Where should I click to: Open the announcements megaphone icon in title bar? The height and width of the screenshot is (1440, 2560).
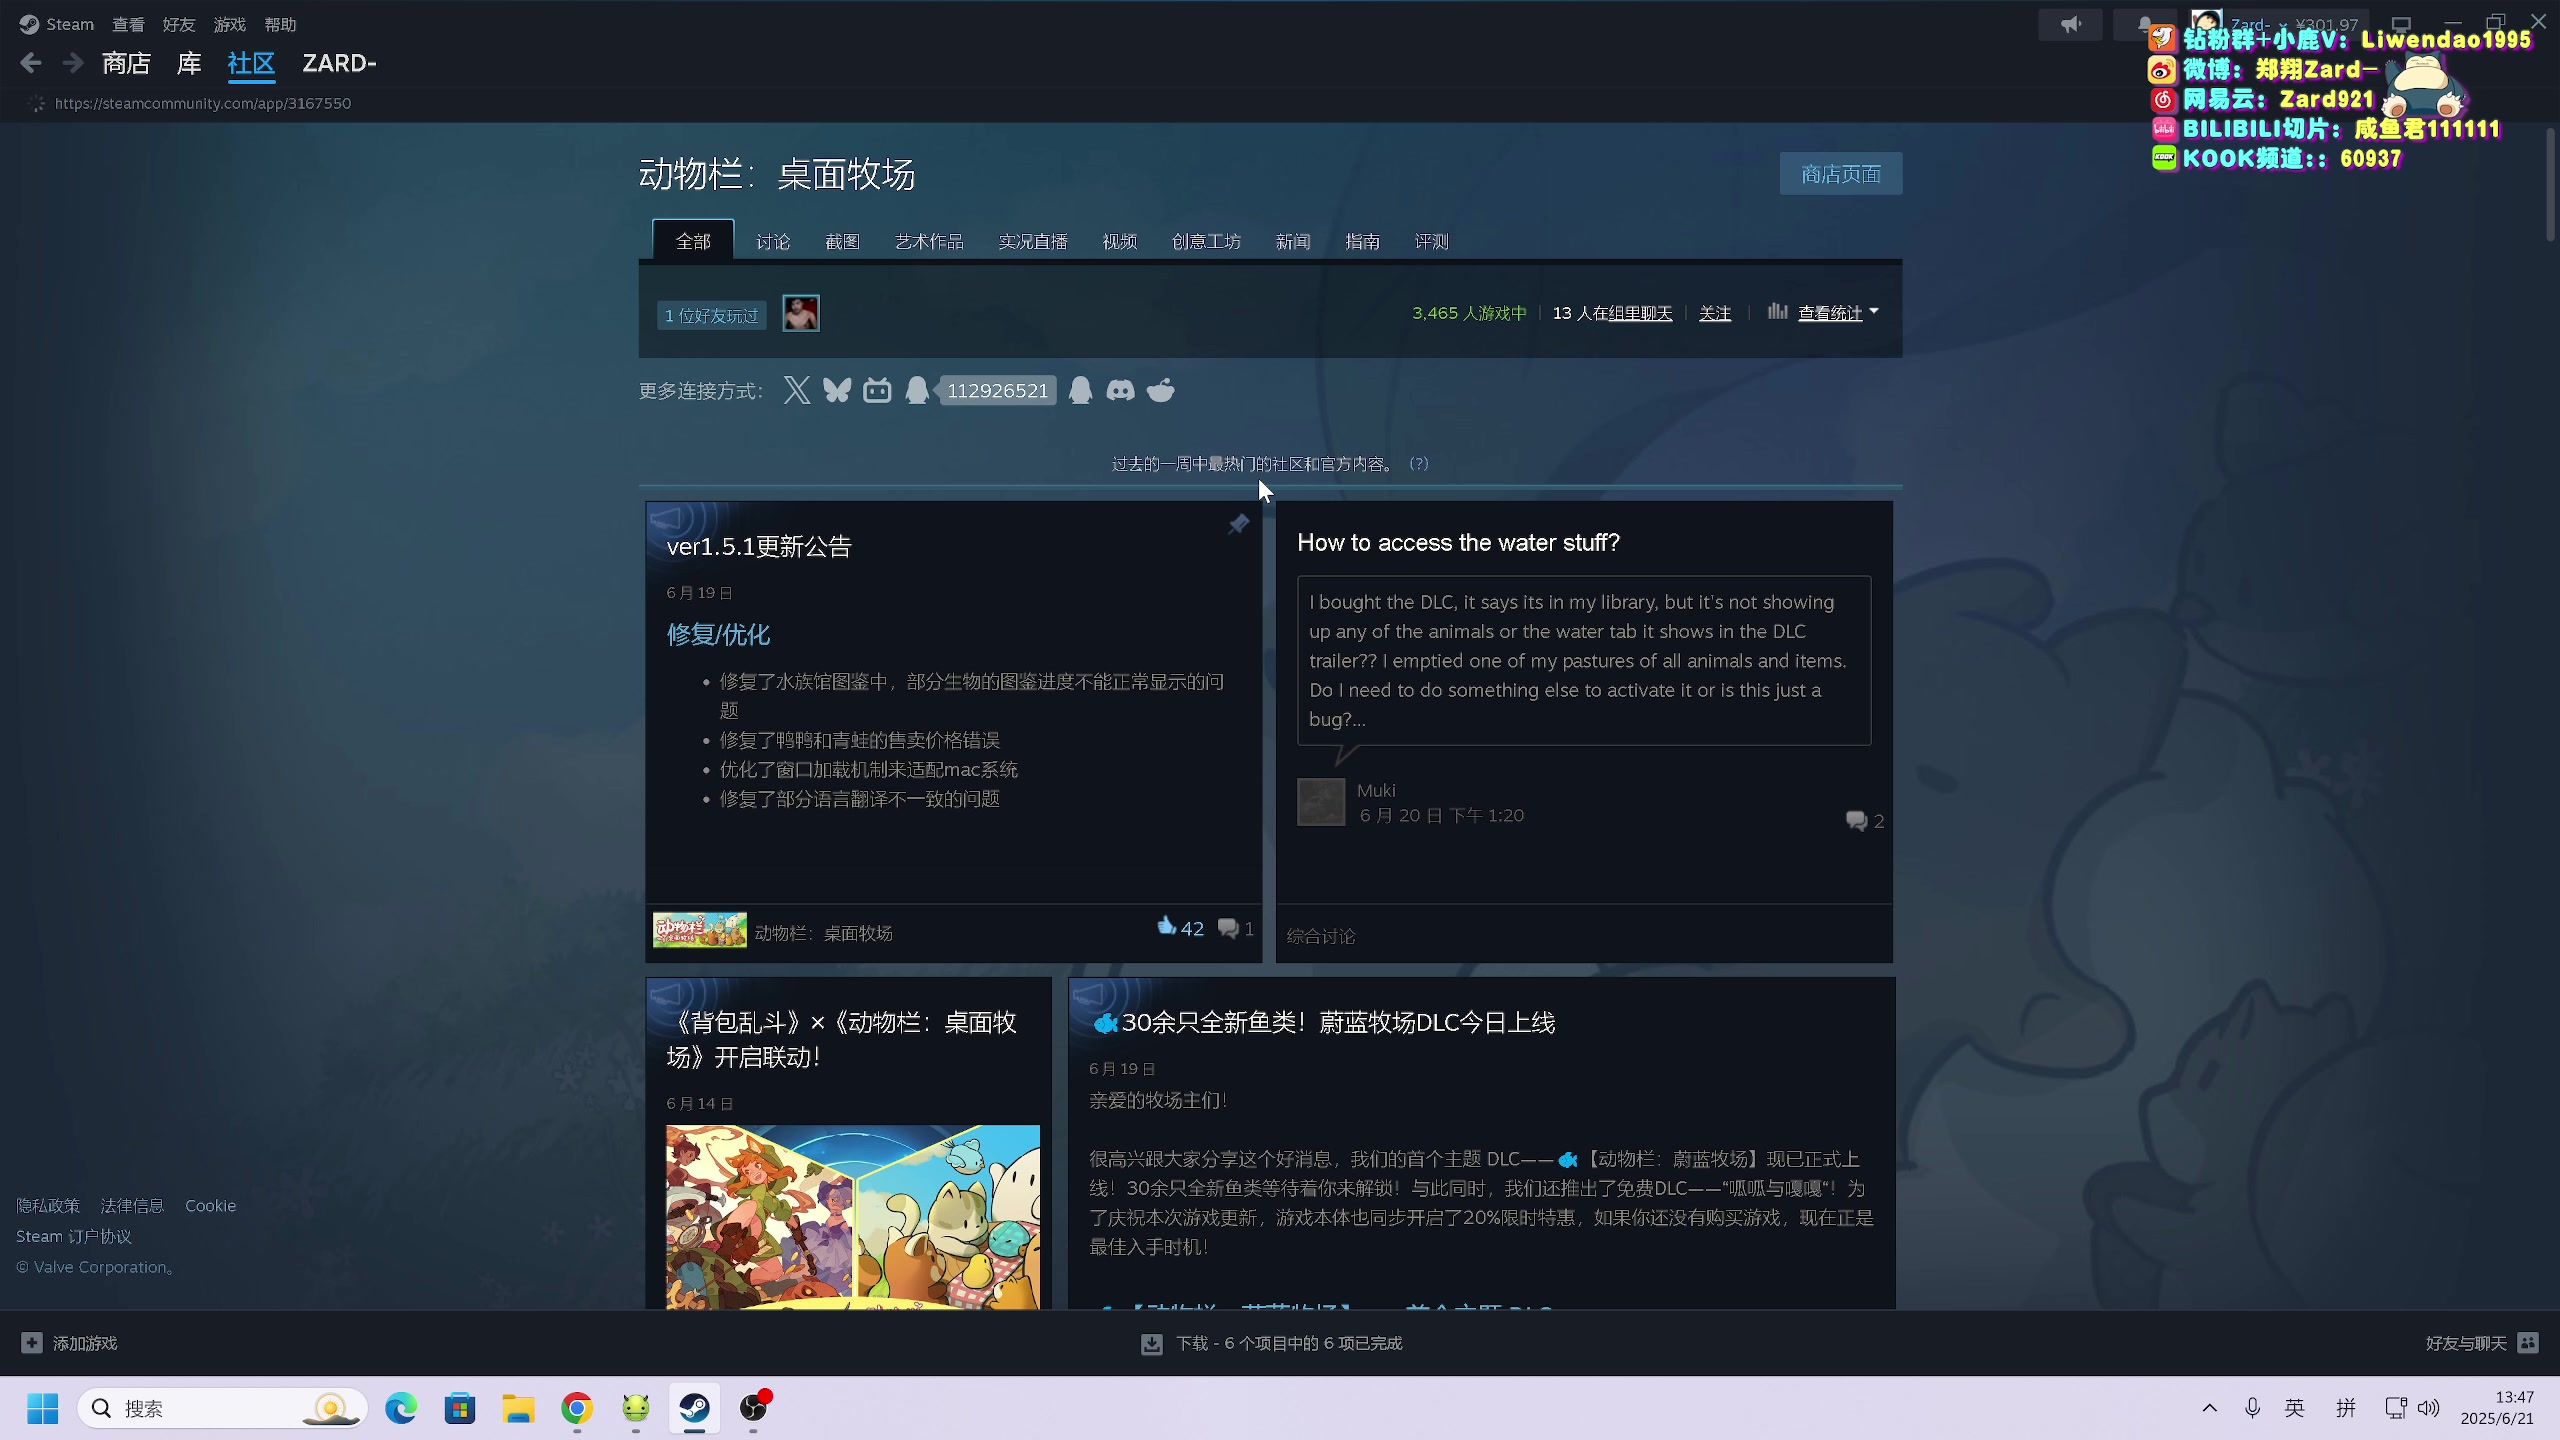[2071, 24]
